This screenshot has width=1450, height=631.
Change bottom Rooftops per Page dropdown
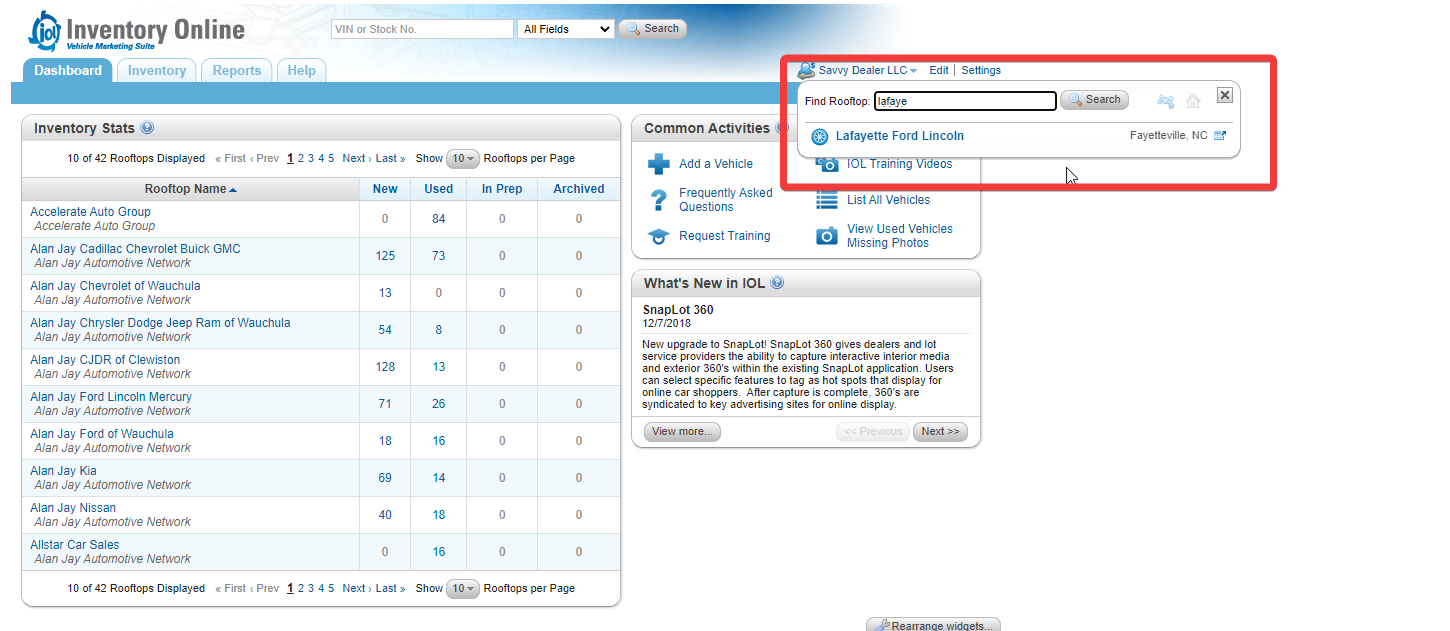coord(462,588)
